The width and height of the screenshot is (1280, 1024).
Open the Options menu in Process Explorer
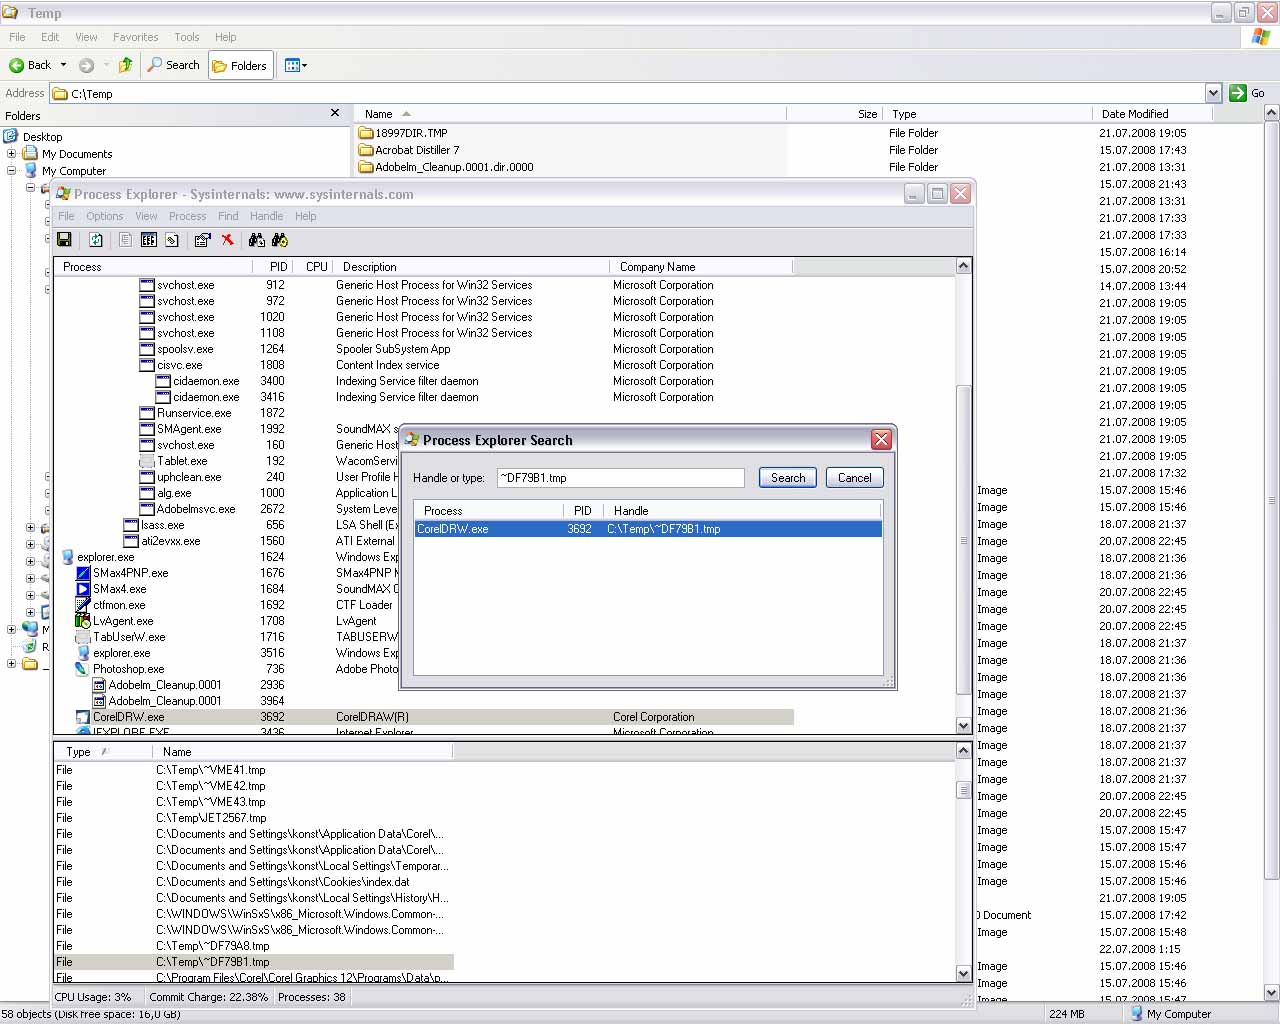[x=104, y=216]
